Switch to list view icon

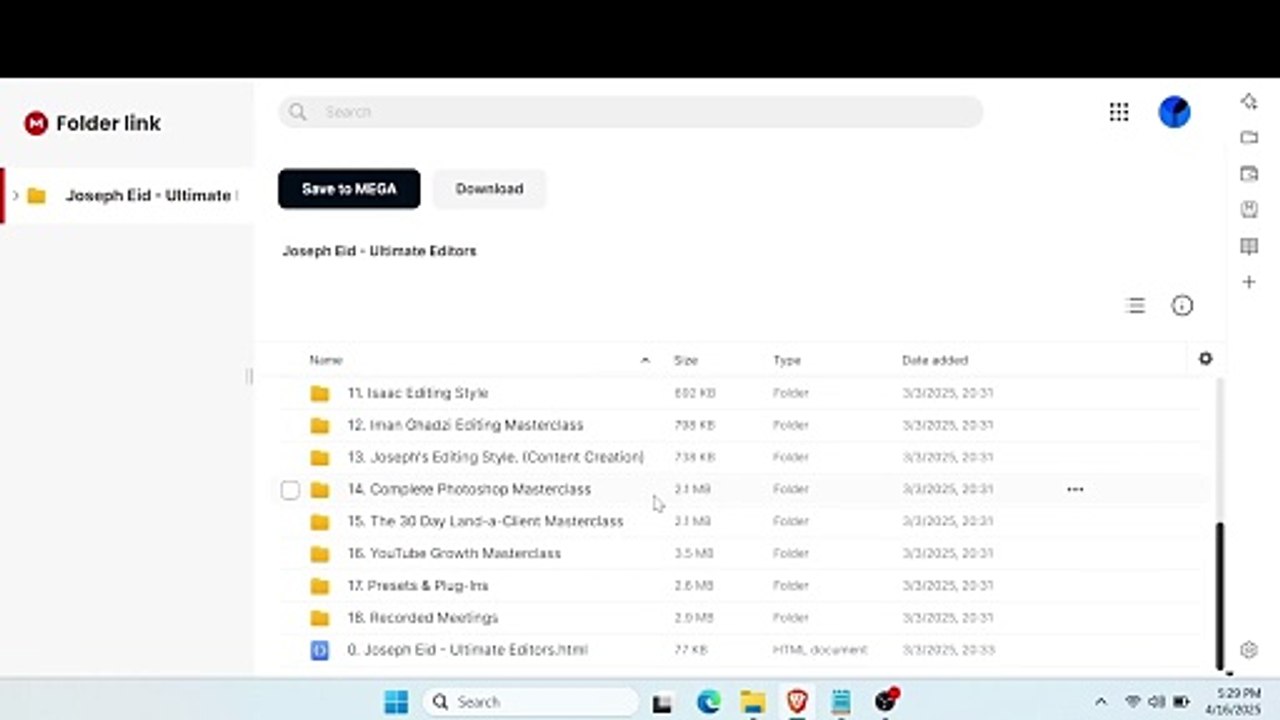click(x=1135, y=306)
